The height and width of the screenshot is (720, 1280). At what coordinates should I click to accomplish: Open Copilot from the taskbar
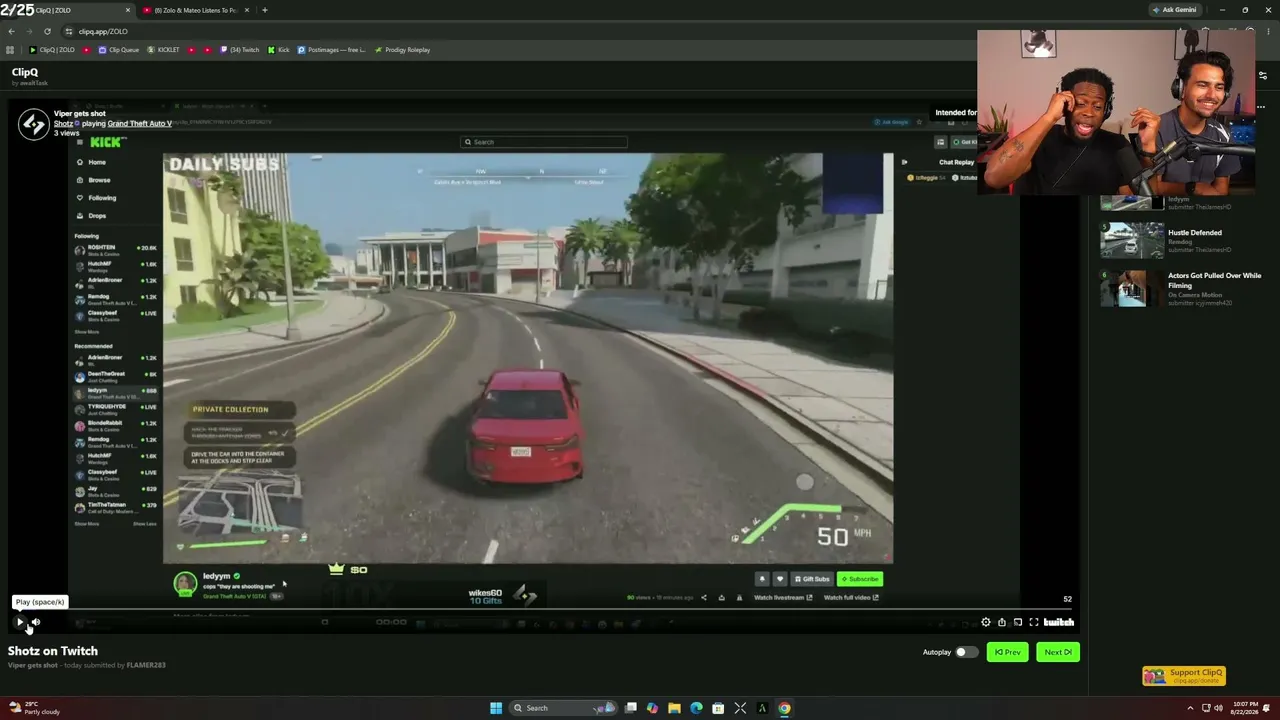652,708
